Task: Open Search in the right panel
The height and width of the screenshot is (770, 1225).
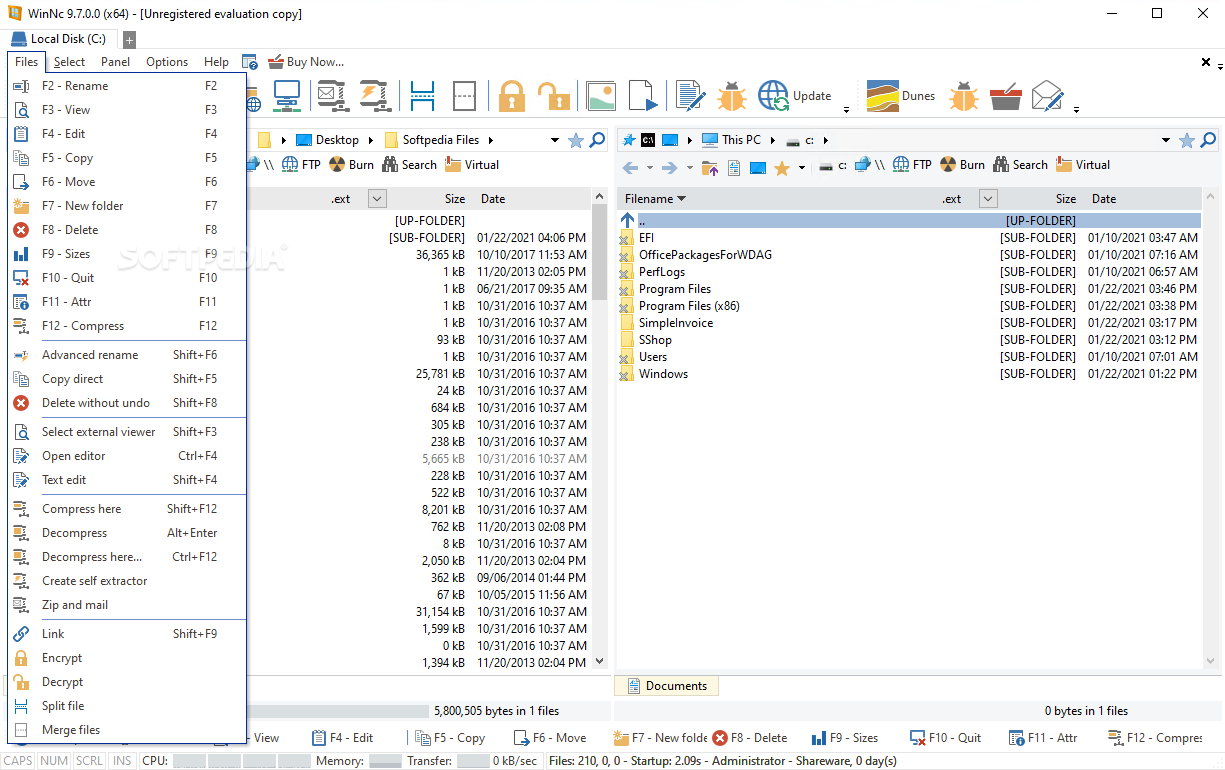Action: [x=1019, y=165]
